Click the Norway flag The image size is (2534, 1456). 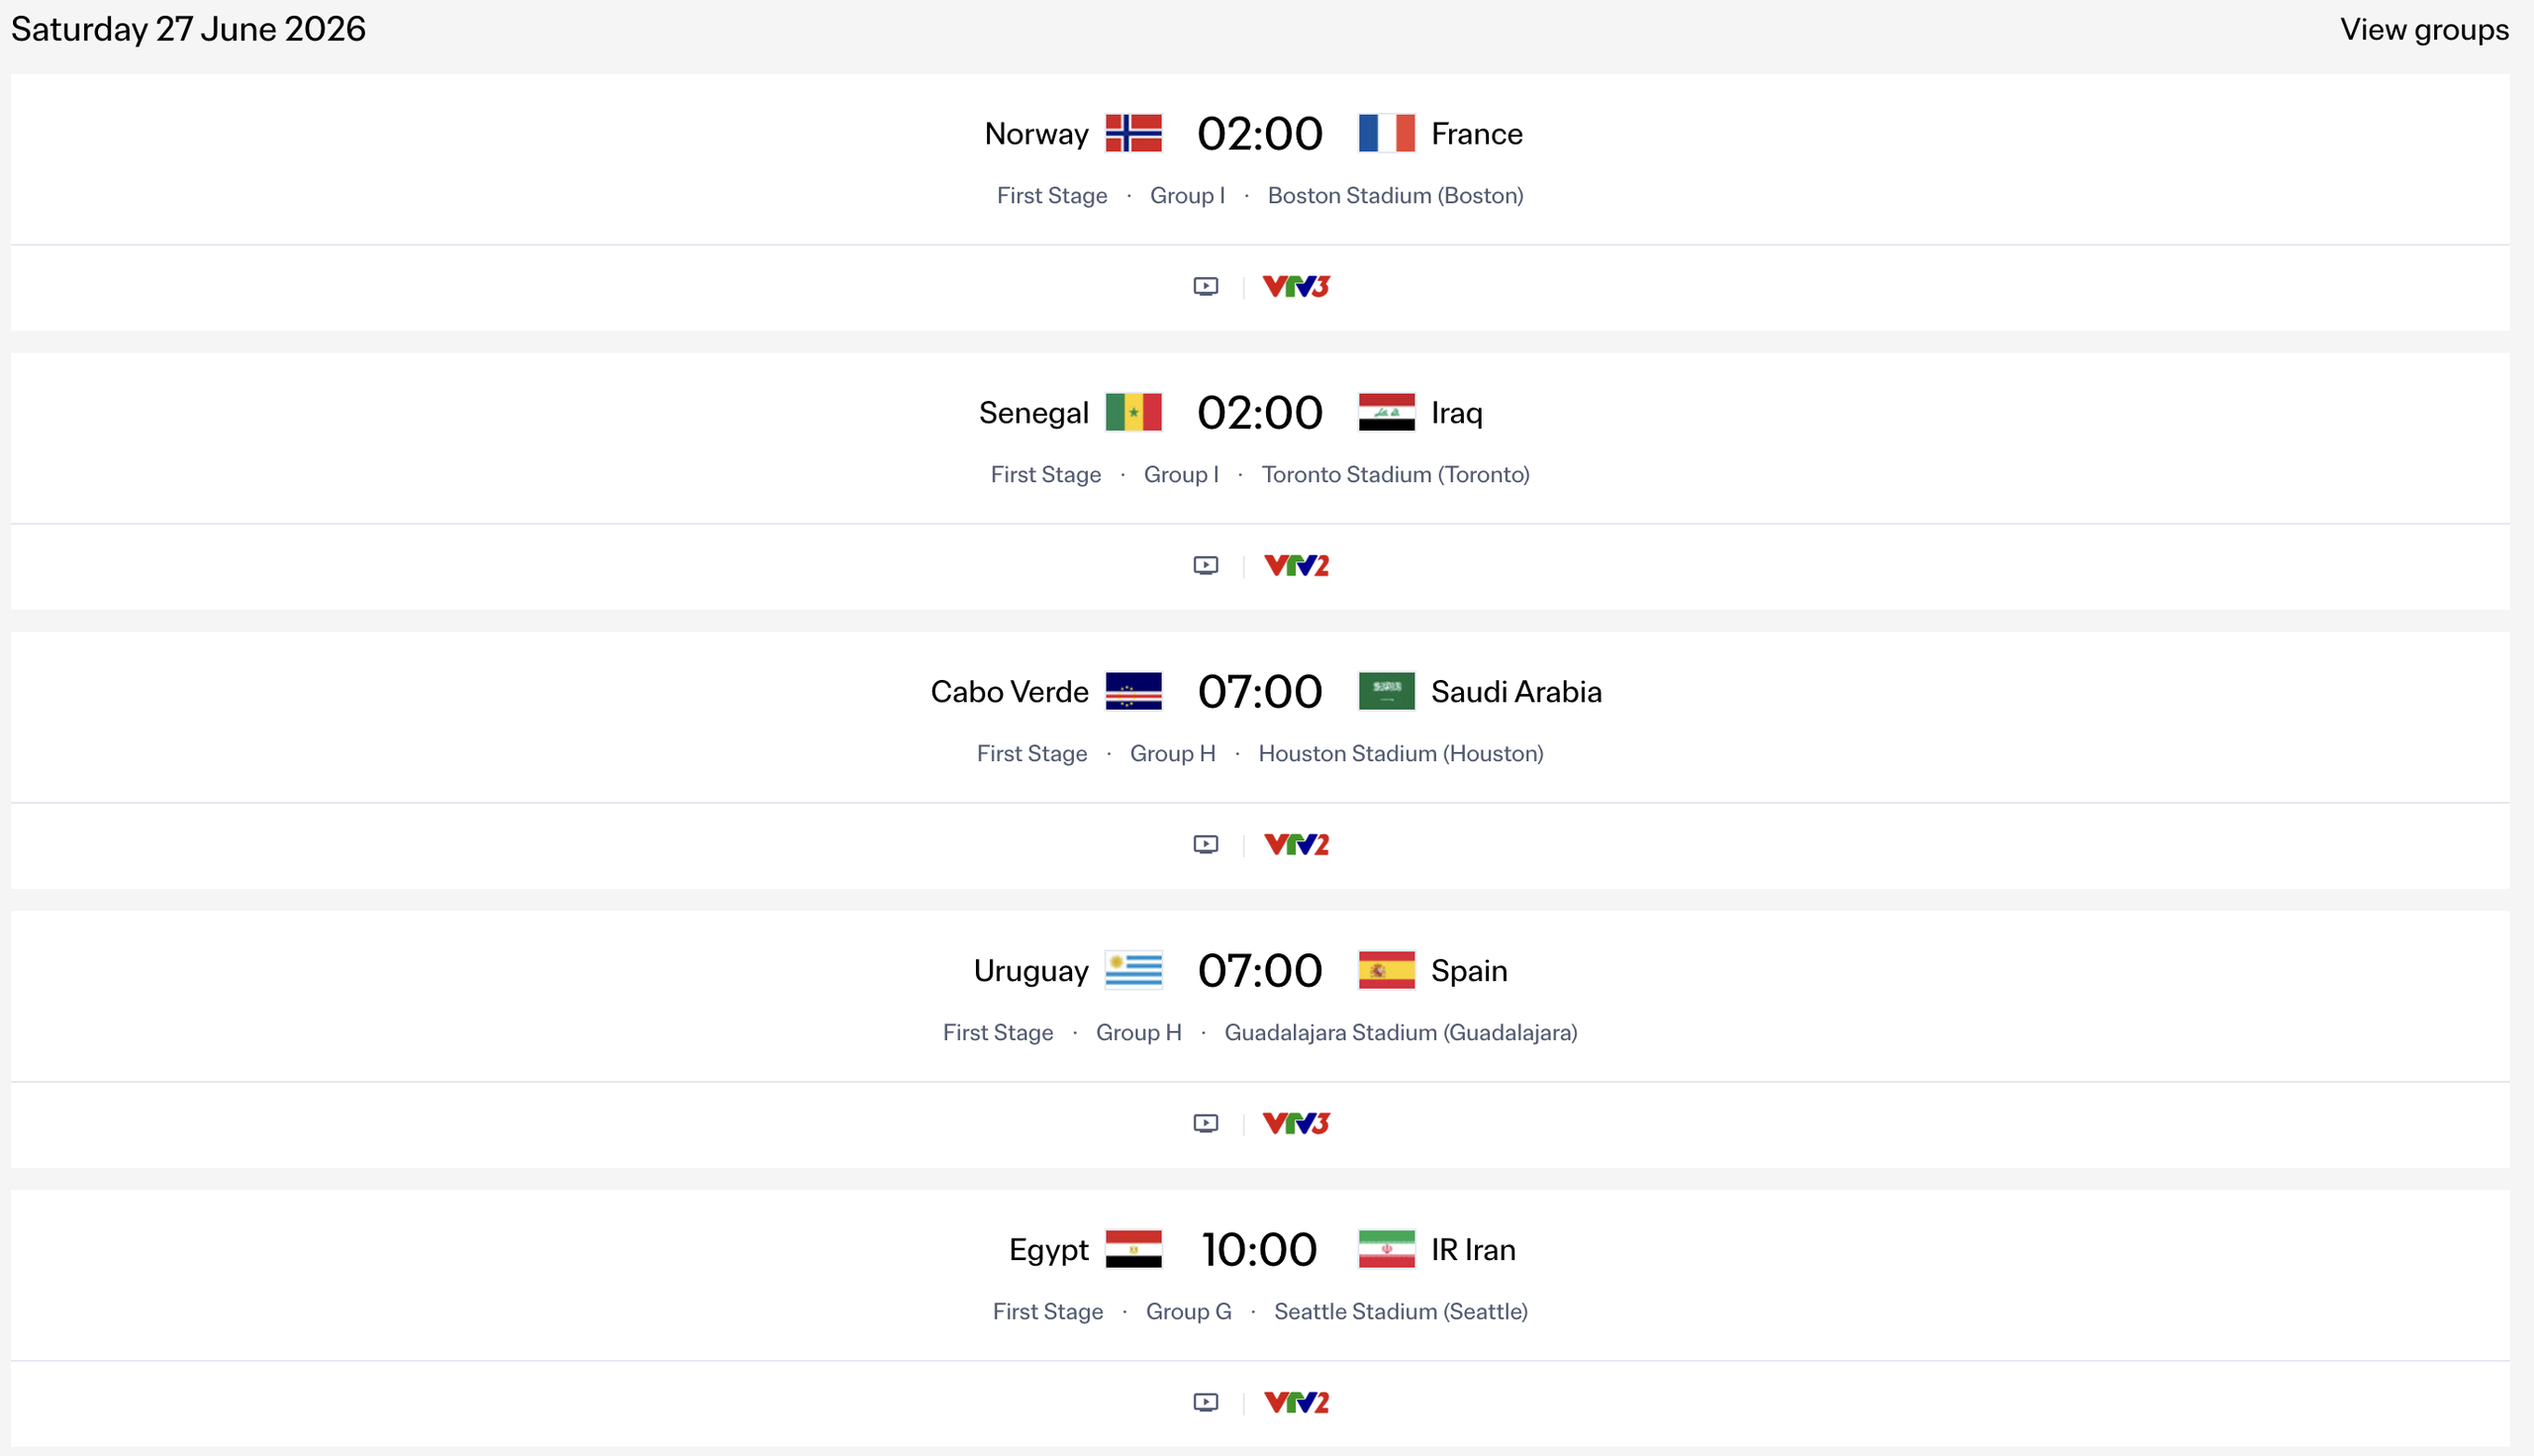1135,133
